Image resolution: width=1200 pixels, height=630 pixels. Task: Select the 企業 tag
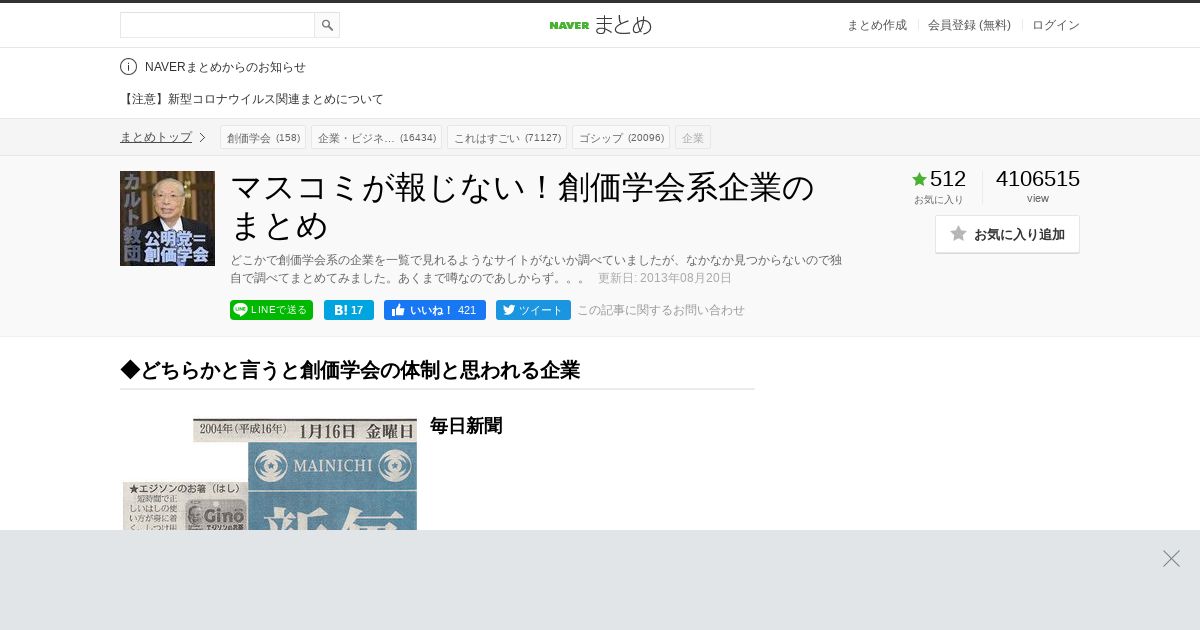pyautogui.click(x=693, y=137)
